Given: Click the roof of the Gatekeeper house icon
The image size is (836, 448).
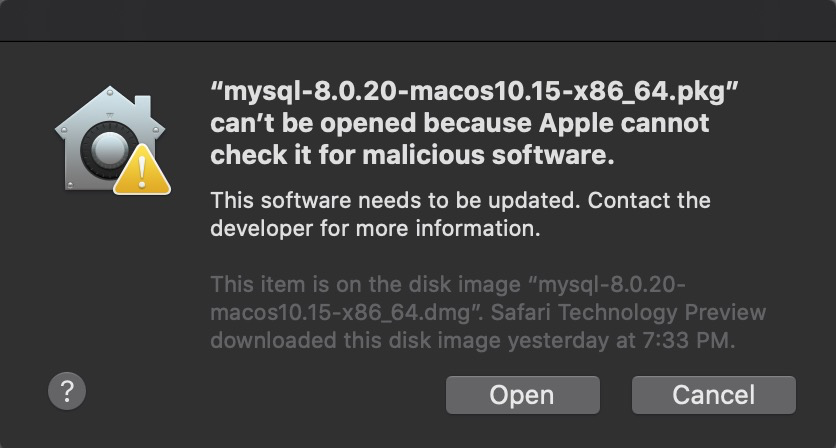Looking at the screenshot, I should pos(109,109).
